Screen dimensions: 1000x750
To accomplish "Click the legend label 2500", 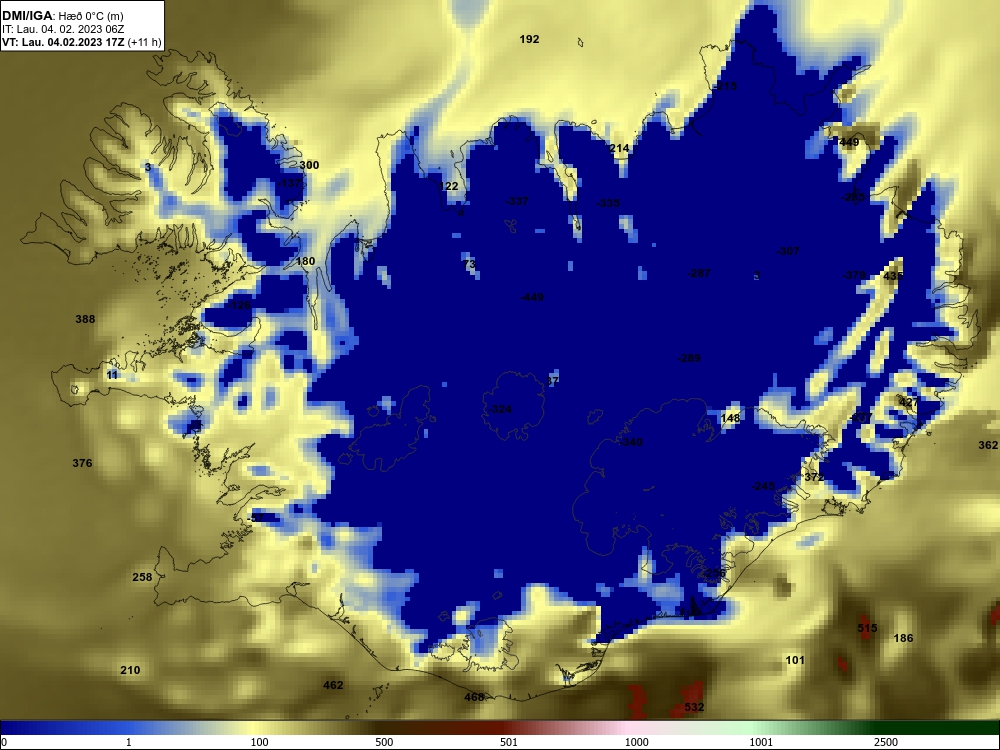I will point(886,742).
